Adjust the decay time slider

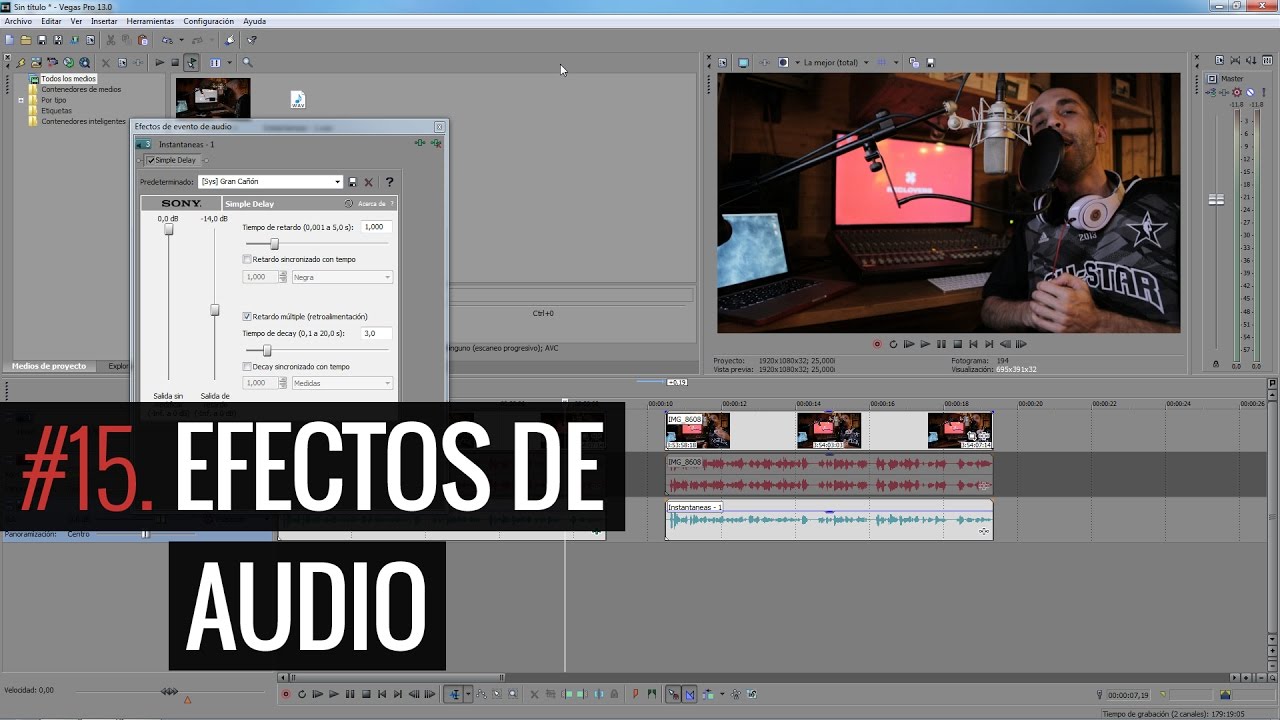pos(266,351)
